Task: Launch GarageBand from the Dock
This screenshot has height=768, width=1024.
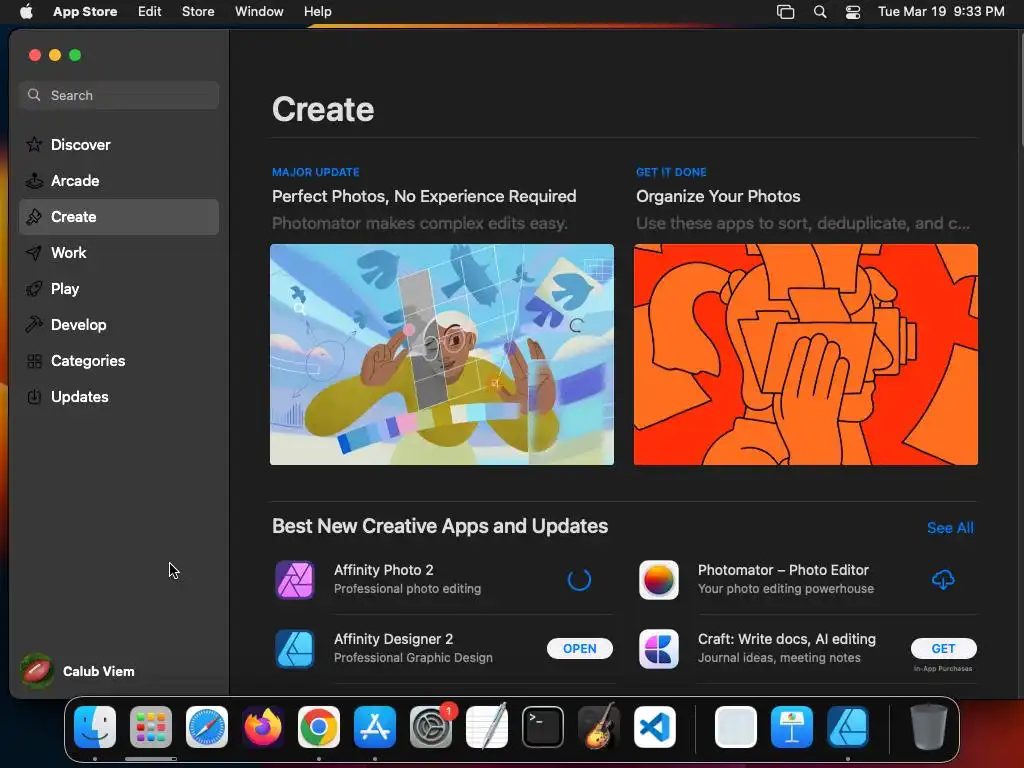Action: (x=599, y=727)
